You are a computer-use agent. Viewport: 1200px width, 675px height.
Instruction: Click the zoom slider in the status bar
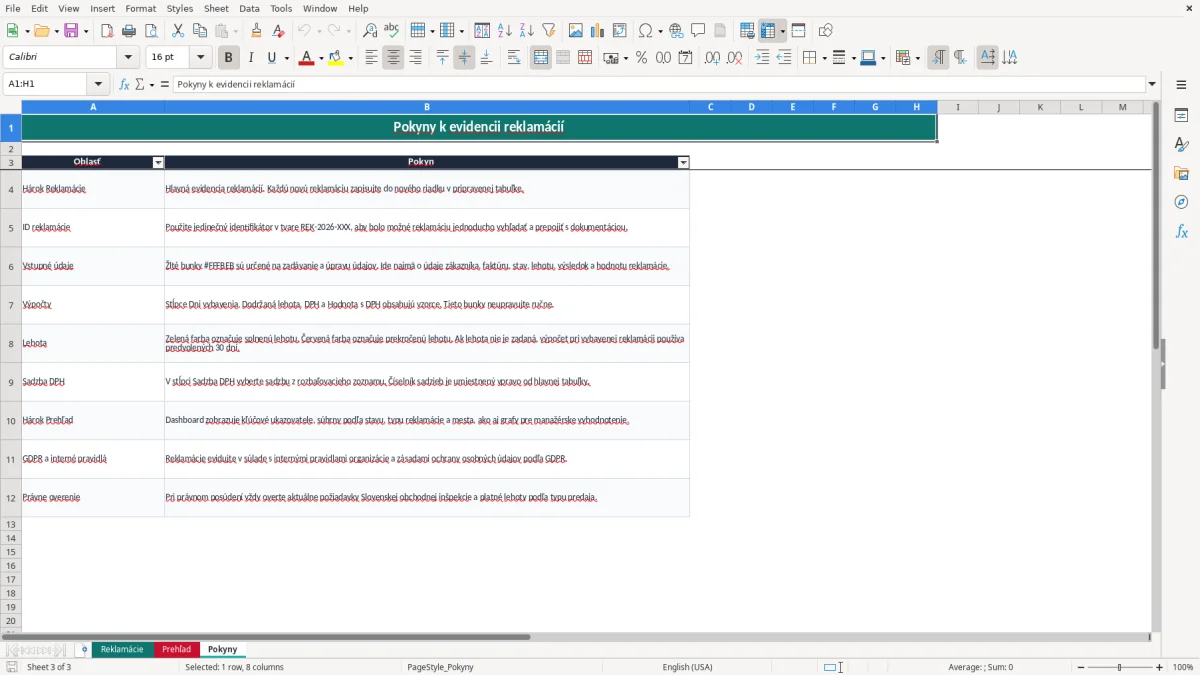1119,667
